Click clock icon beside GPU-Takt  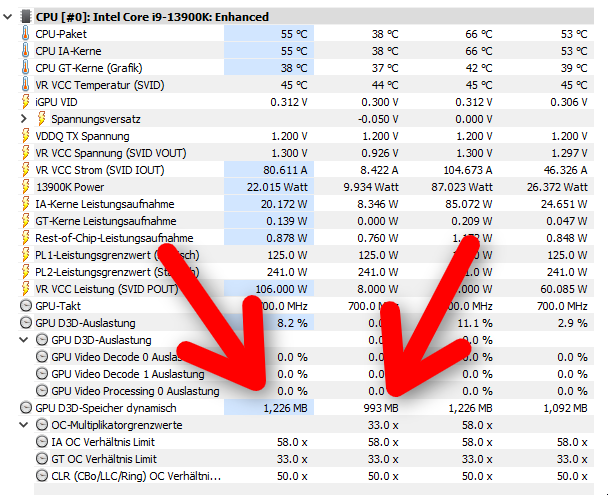tap(26, 306)
